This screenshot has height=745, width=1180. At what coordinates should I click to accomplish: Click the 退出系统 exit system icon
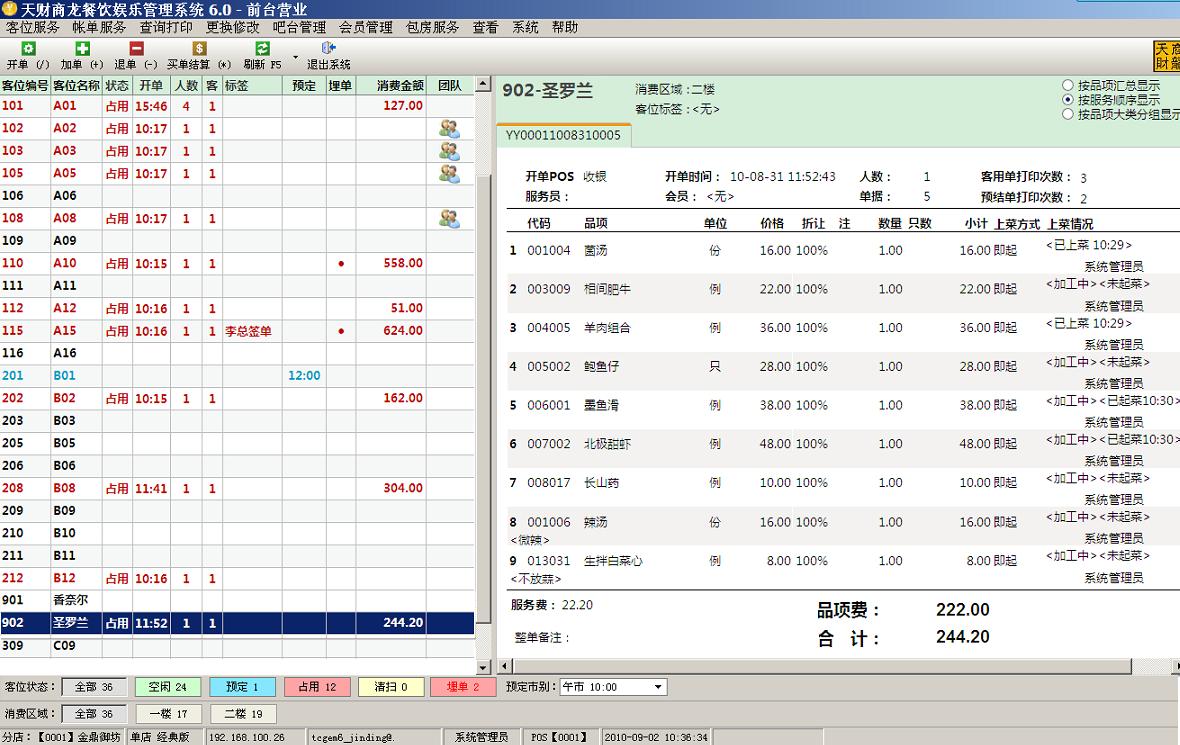pos(328,48)
